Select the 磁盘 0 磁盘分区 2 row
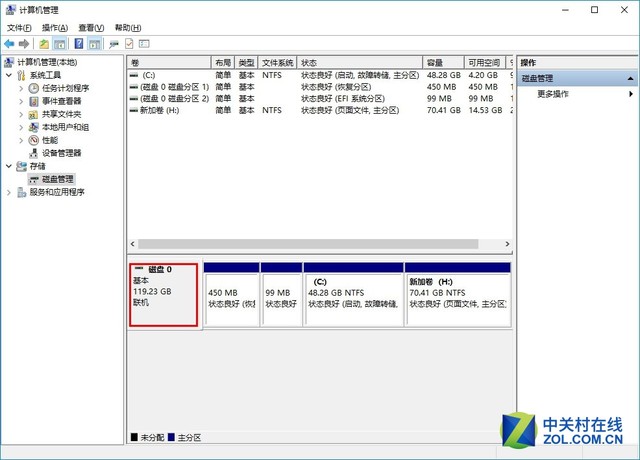The width and height of the screenshot is (640, 460). tap(320, 98)
